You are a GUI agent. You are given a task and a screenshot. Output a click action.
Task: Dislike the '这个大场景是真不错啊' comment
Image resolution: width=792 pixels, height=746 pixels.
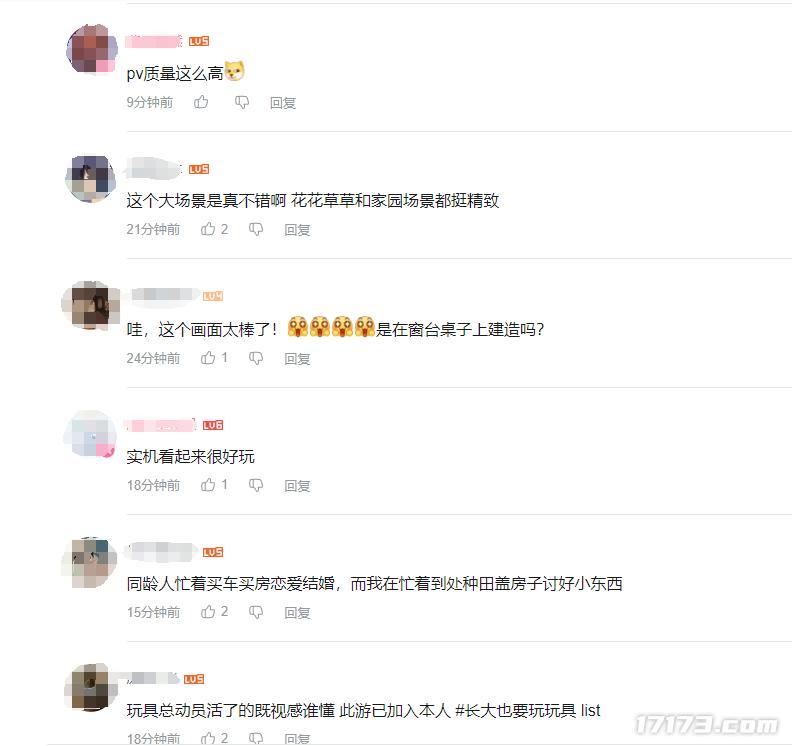click(x=256, y=229)
